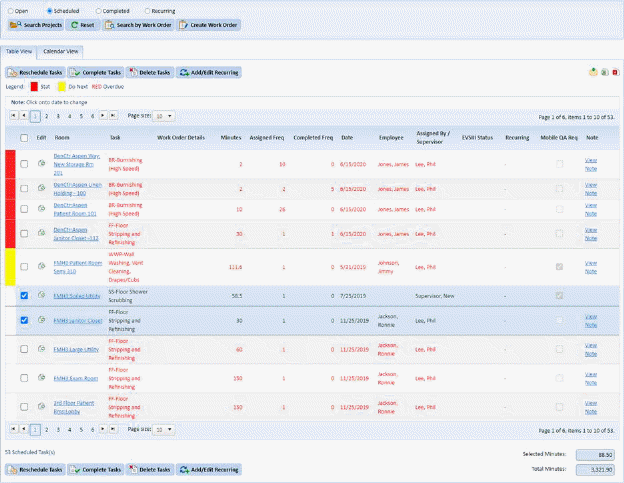This screenshot has width=624, height=483.
Task: Open the top Page size dropdown
Action: [x=166, y=116]
